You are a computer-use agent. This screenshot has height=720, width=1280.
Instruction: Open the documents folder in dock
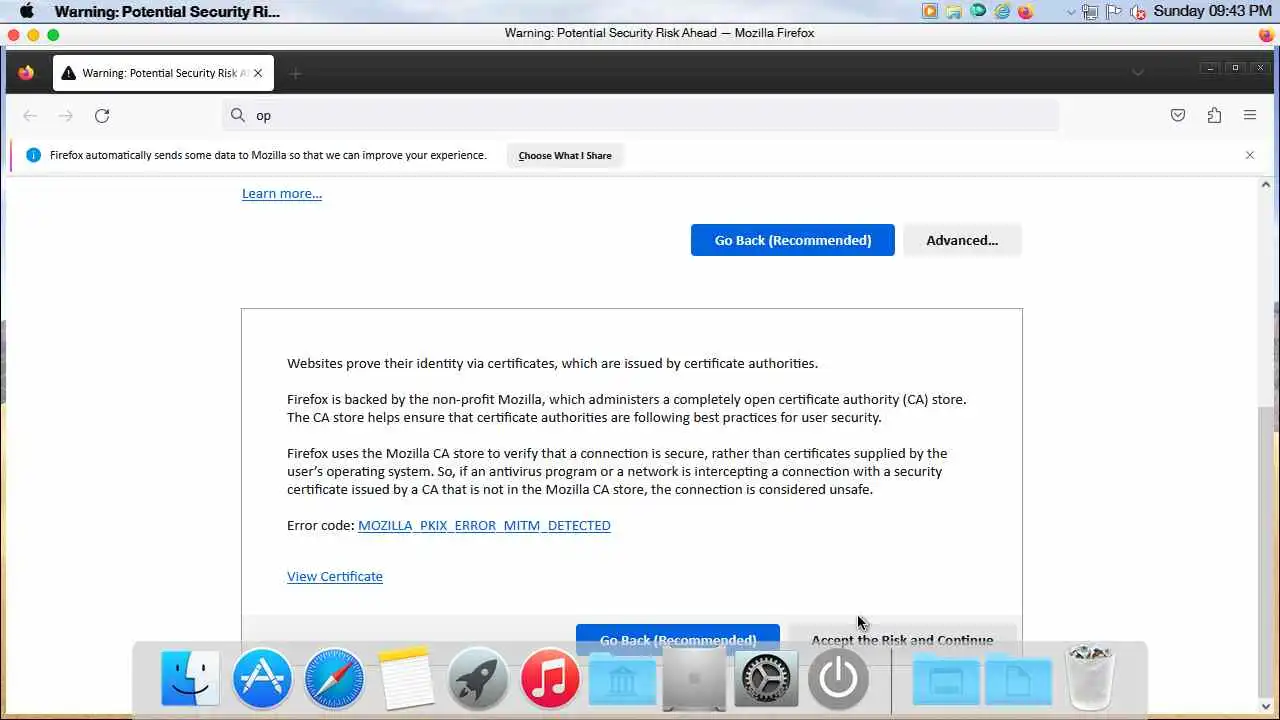click(x=1018, y=679)
